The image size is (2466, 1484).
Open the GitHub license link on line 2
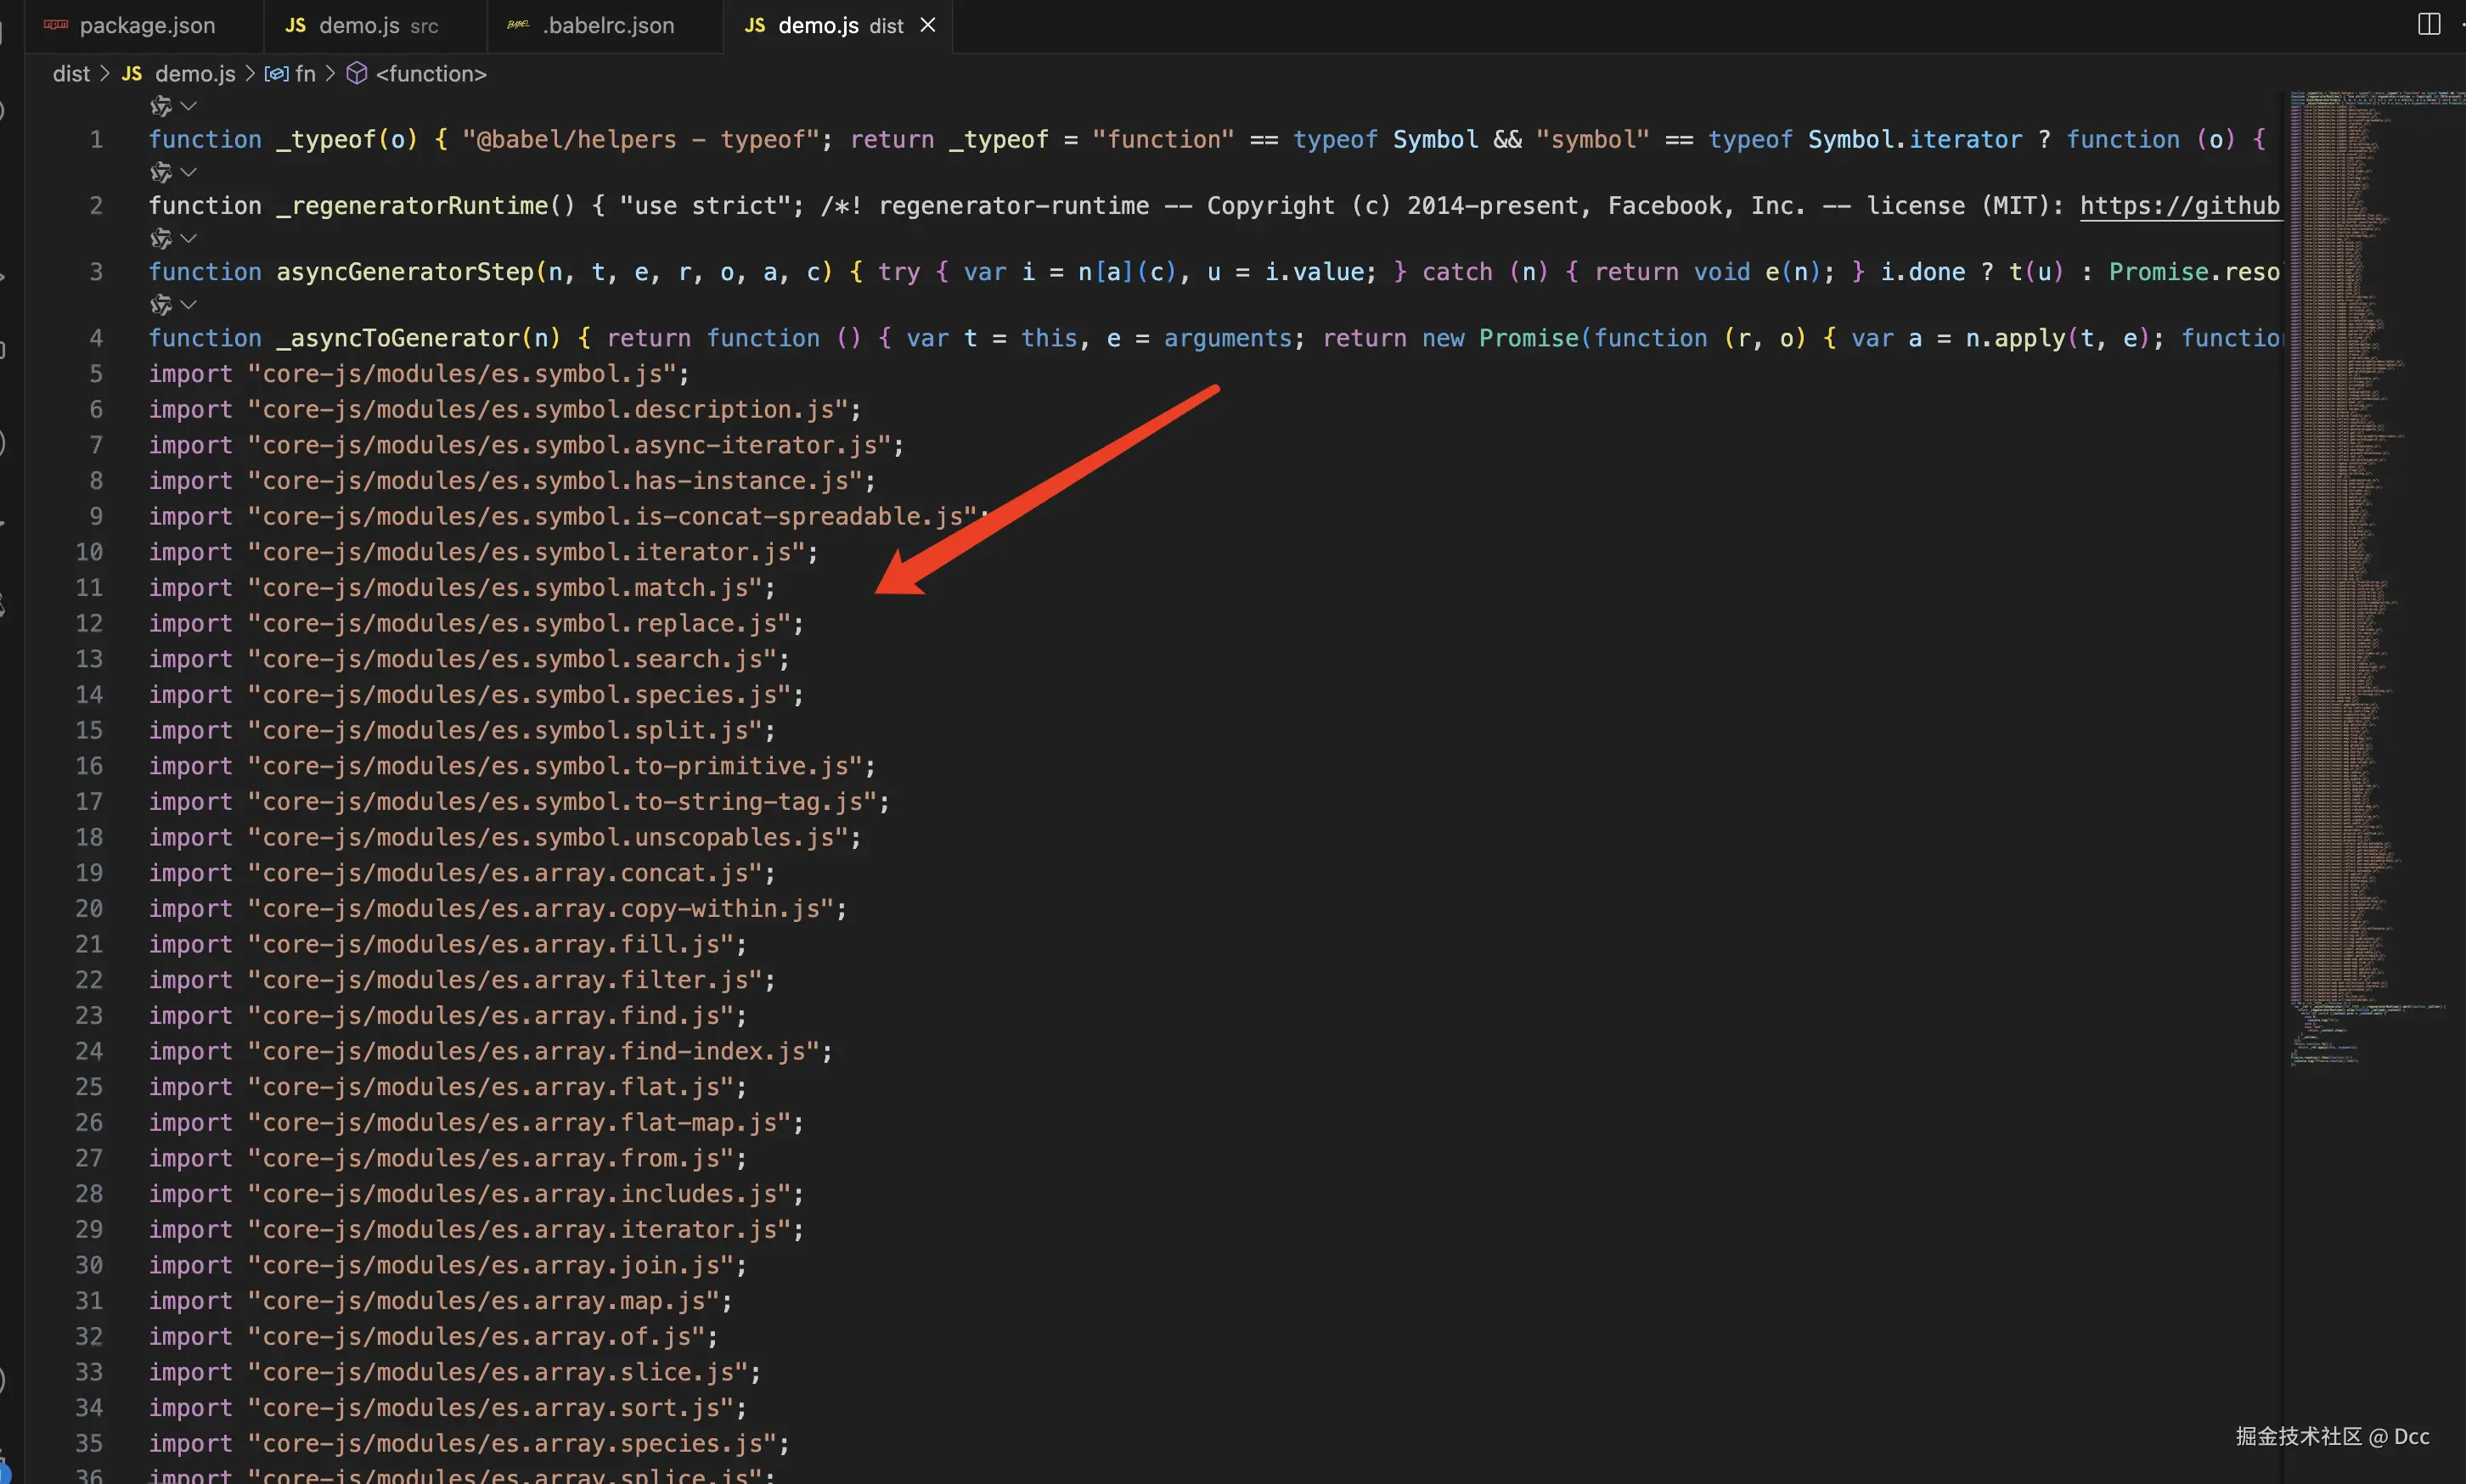(x=2179, y=206)
